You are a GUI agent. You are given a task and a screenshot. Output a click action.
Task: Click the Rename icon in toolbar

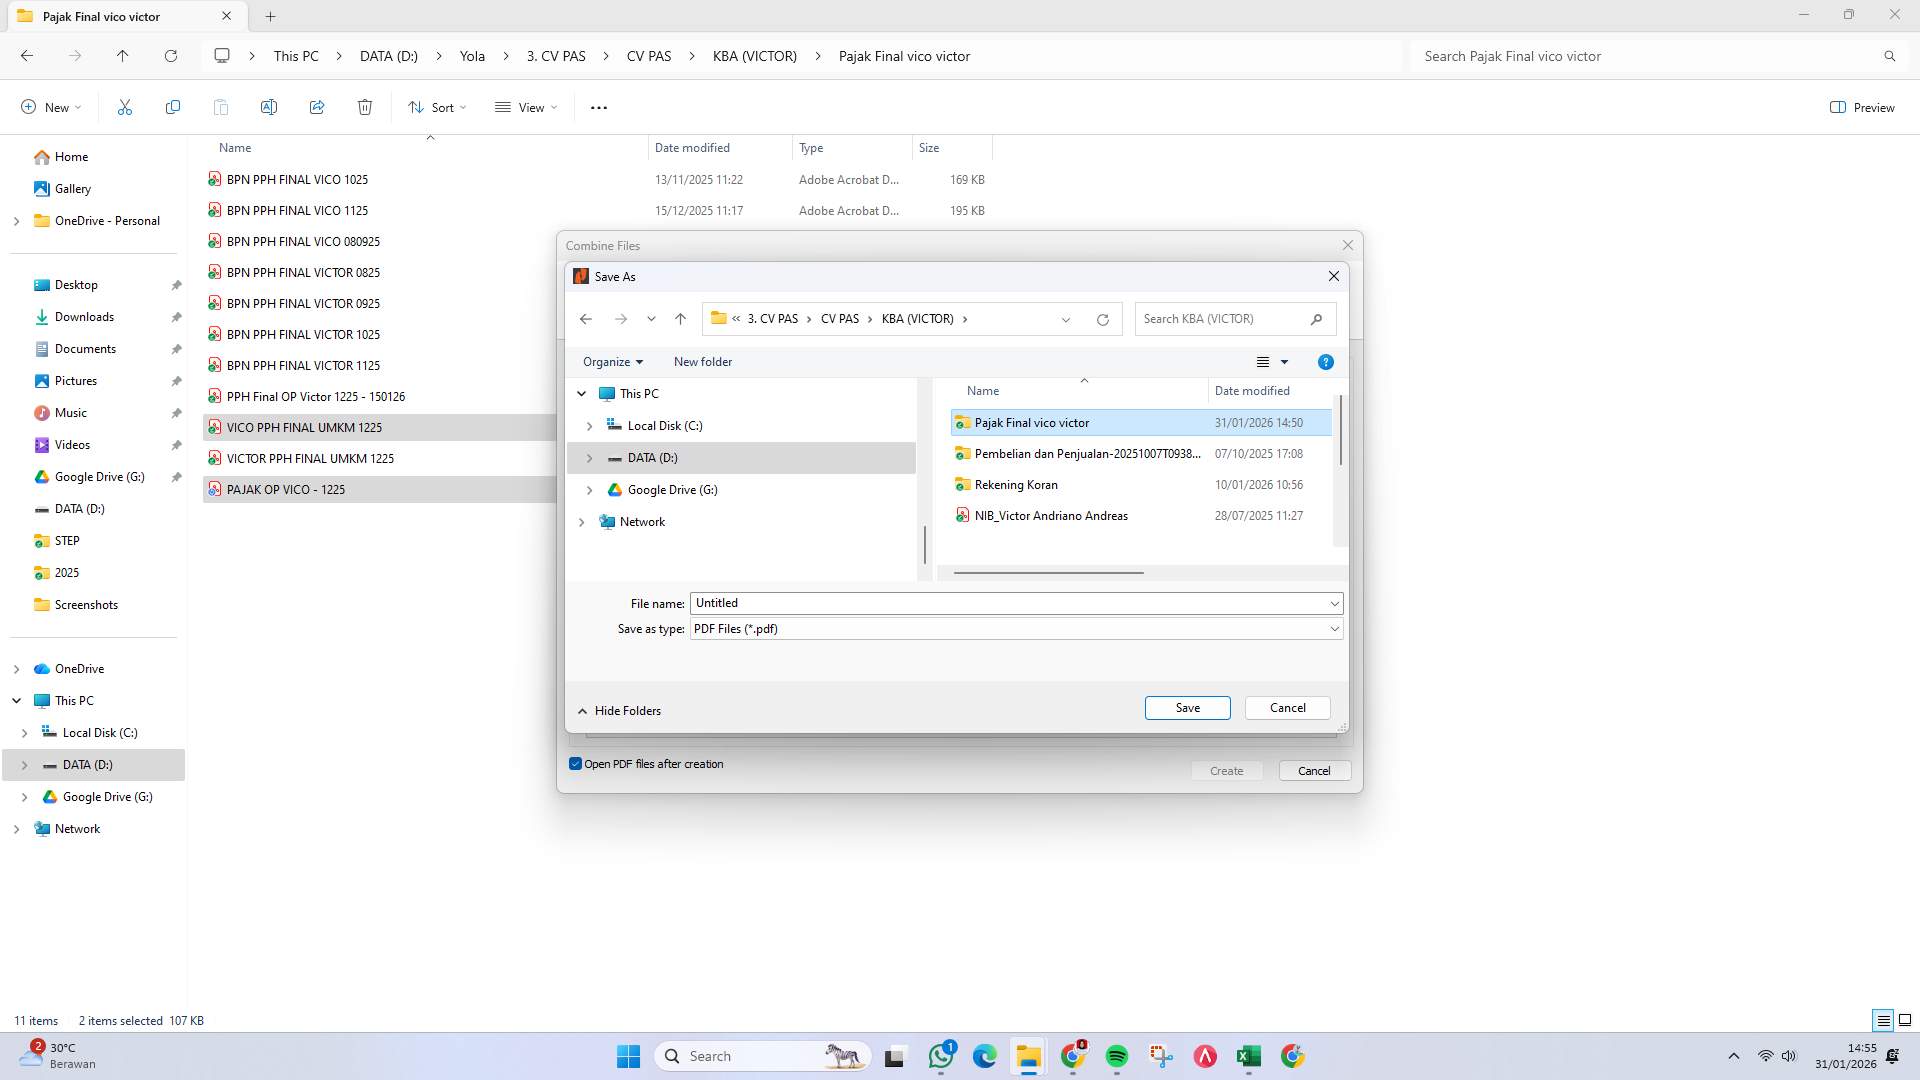click(x=269, y=107)
